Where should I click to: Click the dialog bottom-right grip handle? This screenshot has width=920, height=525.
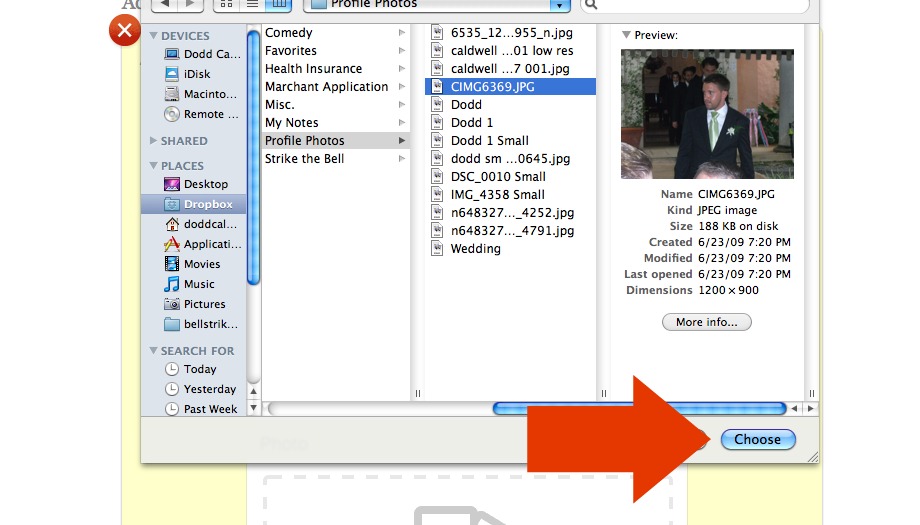(x=813, y=457)
